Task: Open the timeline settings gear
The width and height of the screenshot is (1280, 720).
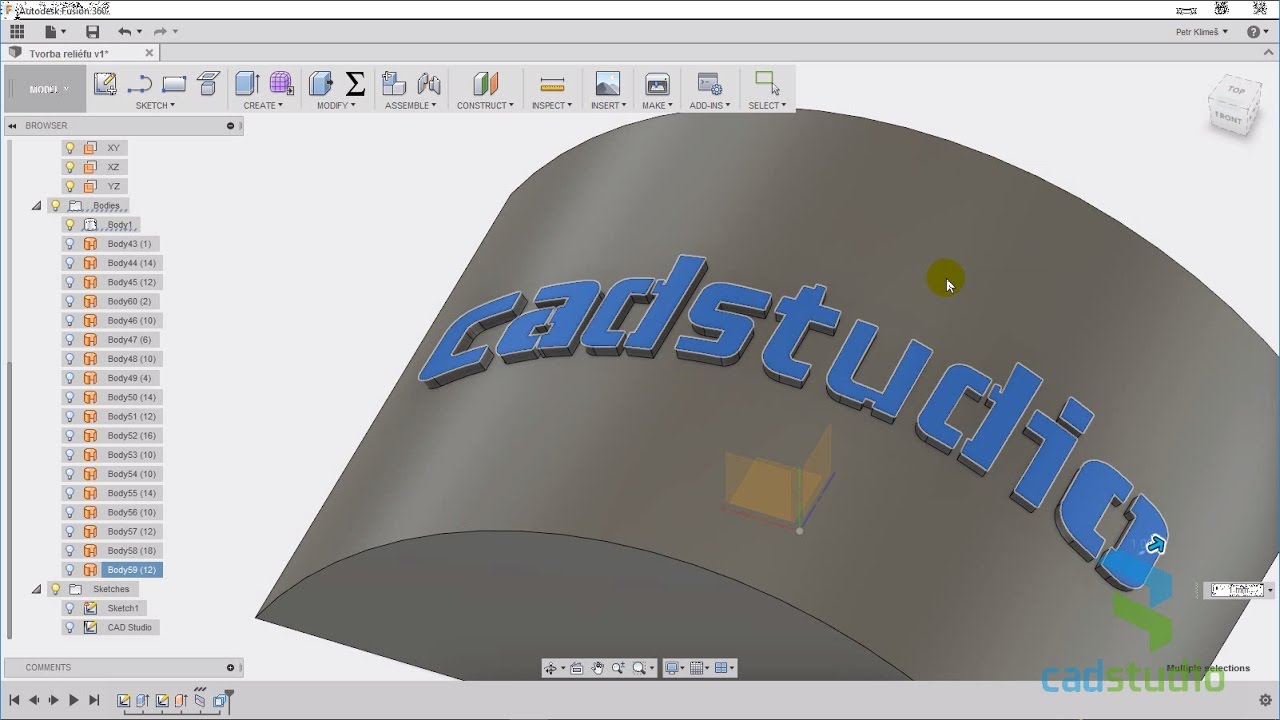Action: click(x=1265, y=700)
